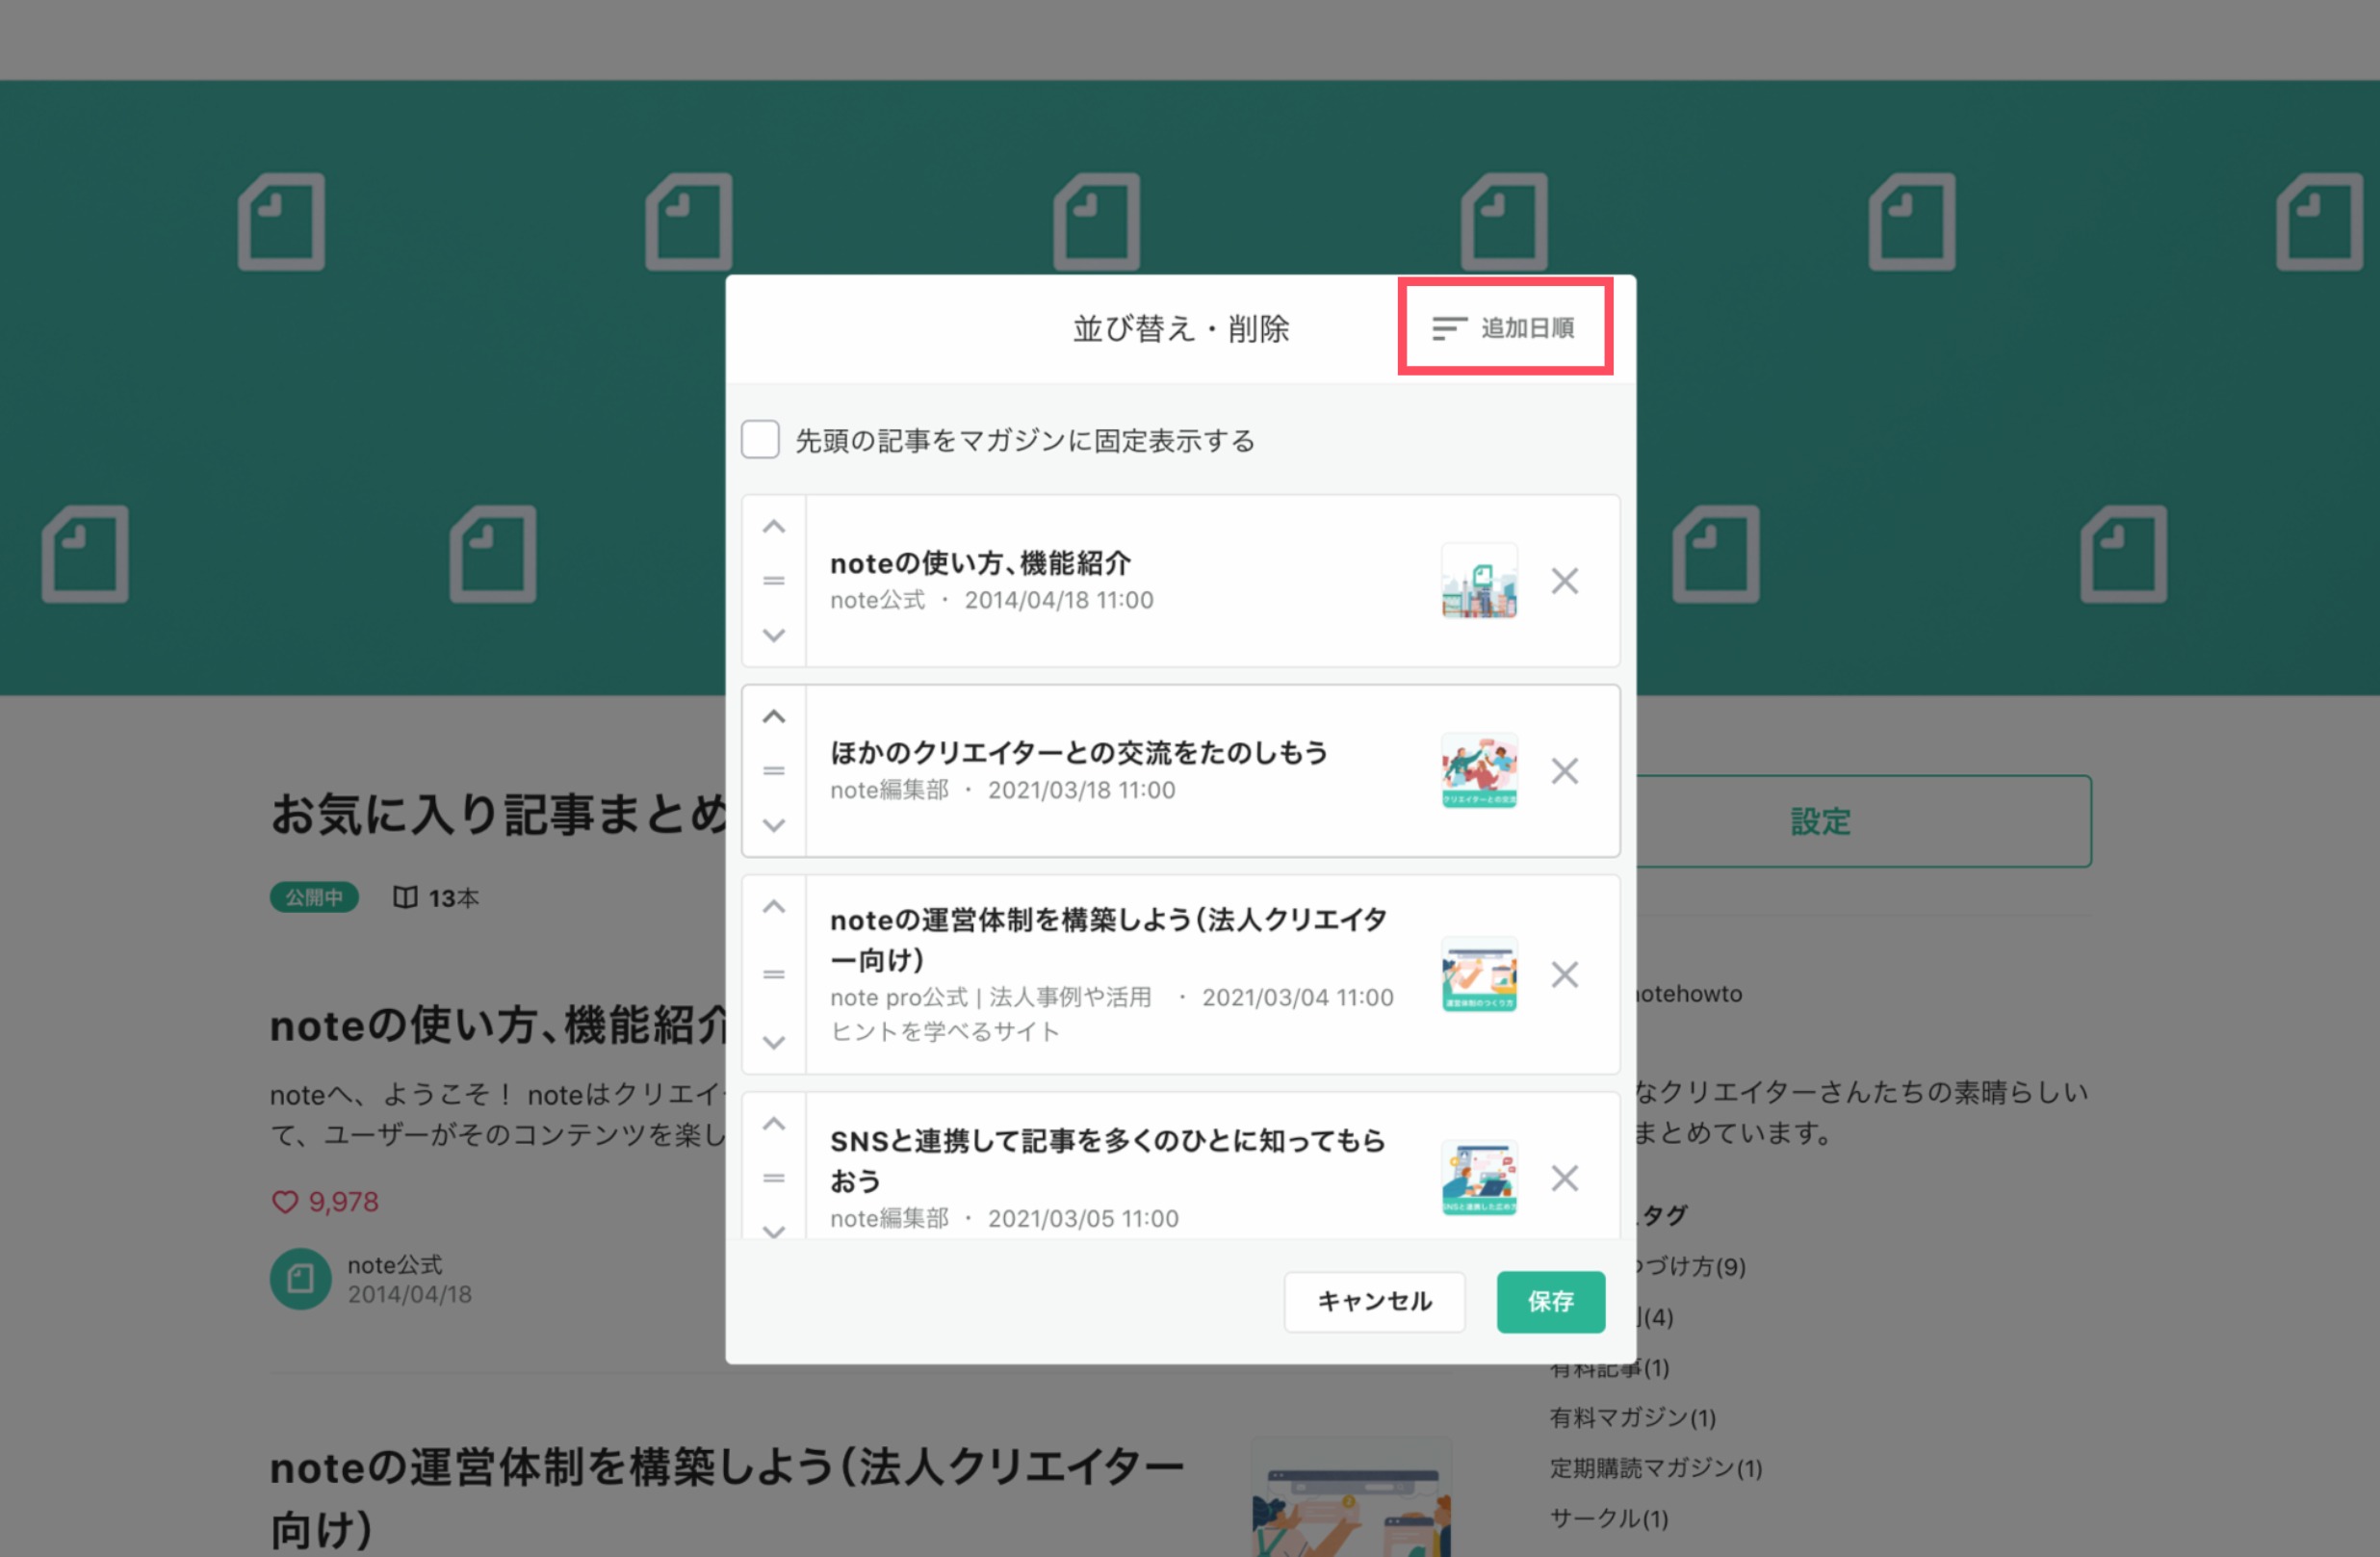This screenshot has width=2380, height=1557.
Task: Click background article title noteの運営体制を構築しよう
Action: [x=727, y=1498]
